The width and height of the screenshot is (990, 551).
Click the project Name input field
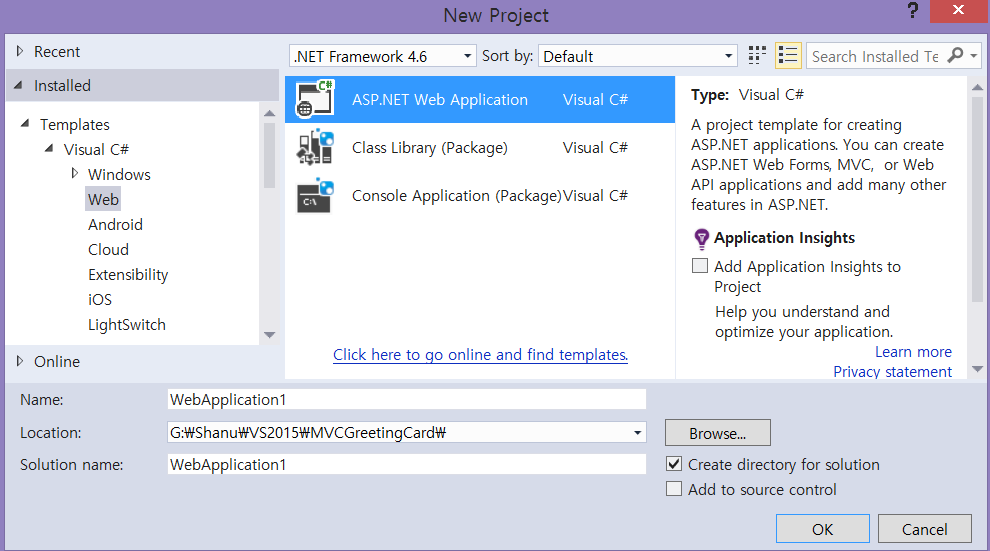click(x=407, y=400)
